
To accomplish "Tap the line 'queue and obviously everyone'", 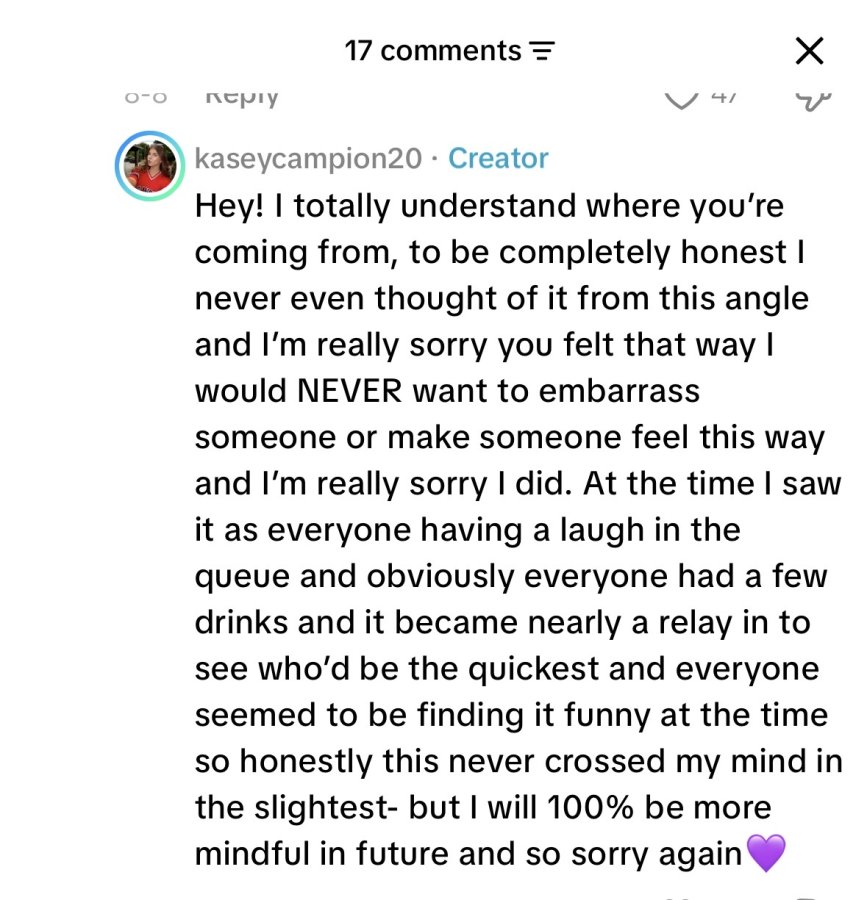I will (x=511, y=576).
